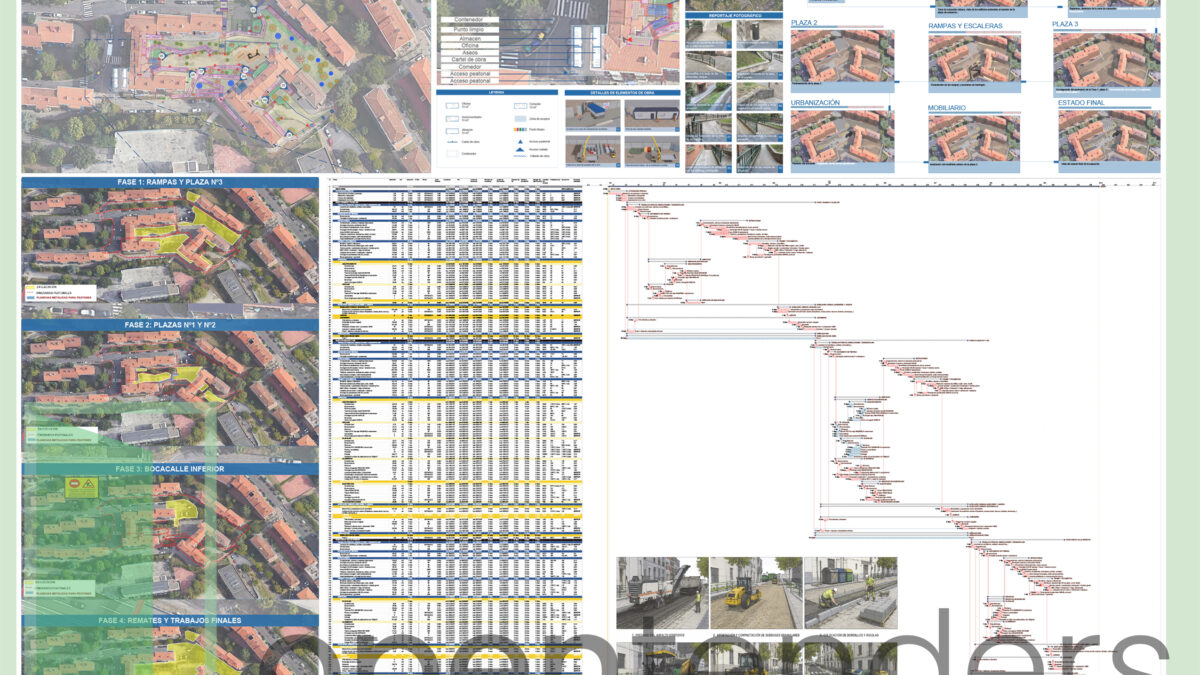This screenshot has height=675, width=1200.
Task: Click the 'FASE 2: PLAZAS Nº1 Y Nº2' banner
Action: pyautogui.click(x=170, y=326)
